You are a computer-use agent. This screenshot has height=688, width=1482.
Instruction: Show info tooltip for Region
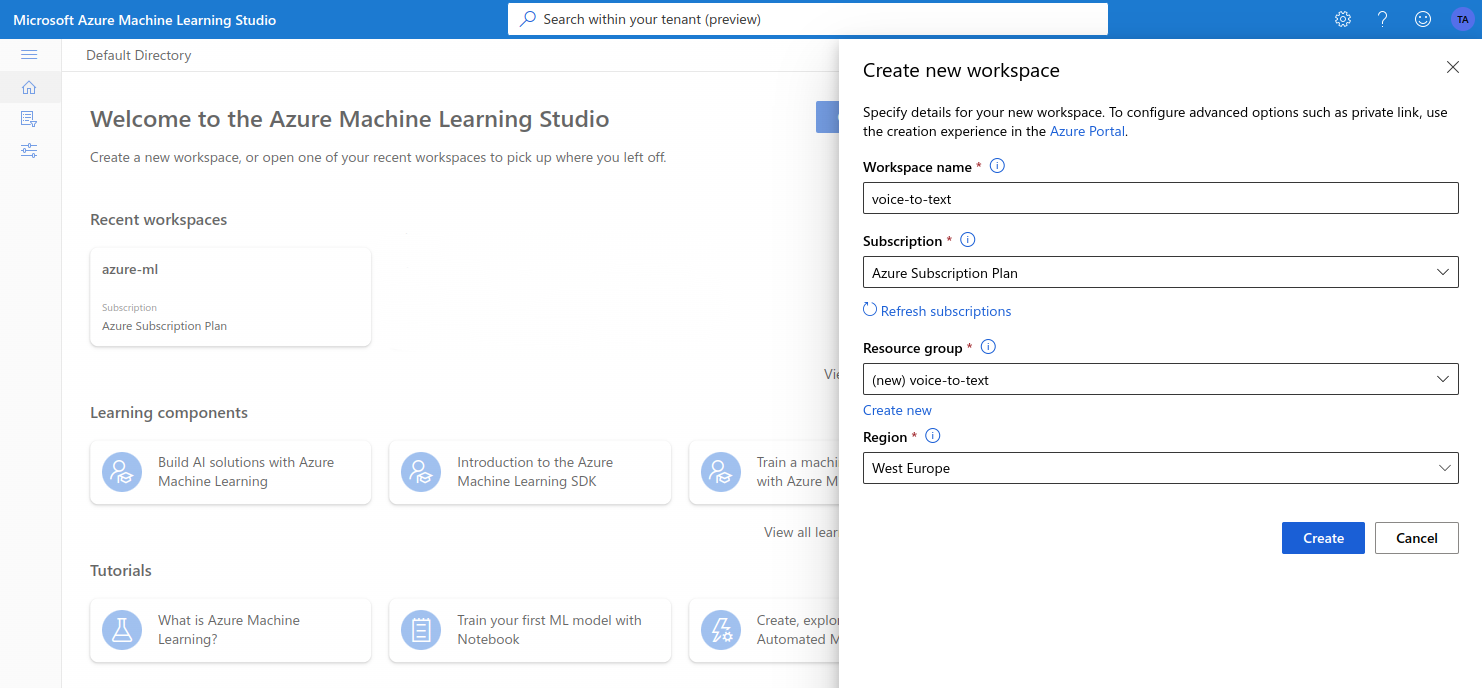point(933,436)
